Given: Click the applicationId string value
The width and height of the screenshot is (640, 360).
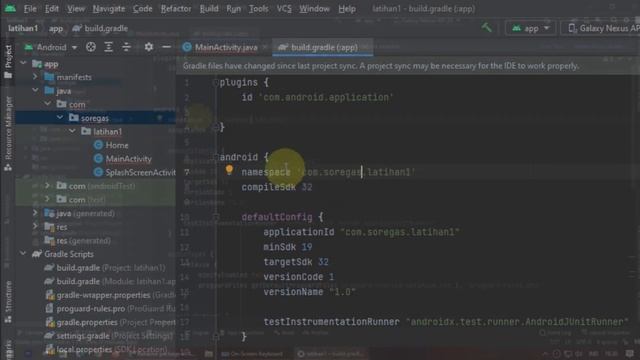Looking at the screenshot, I should [400, 232].
